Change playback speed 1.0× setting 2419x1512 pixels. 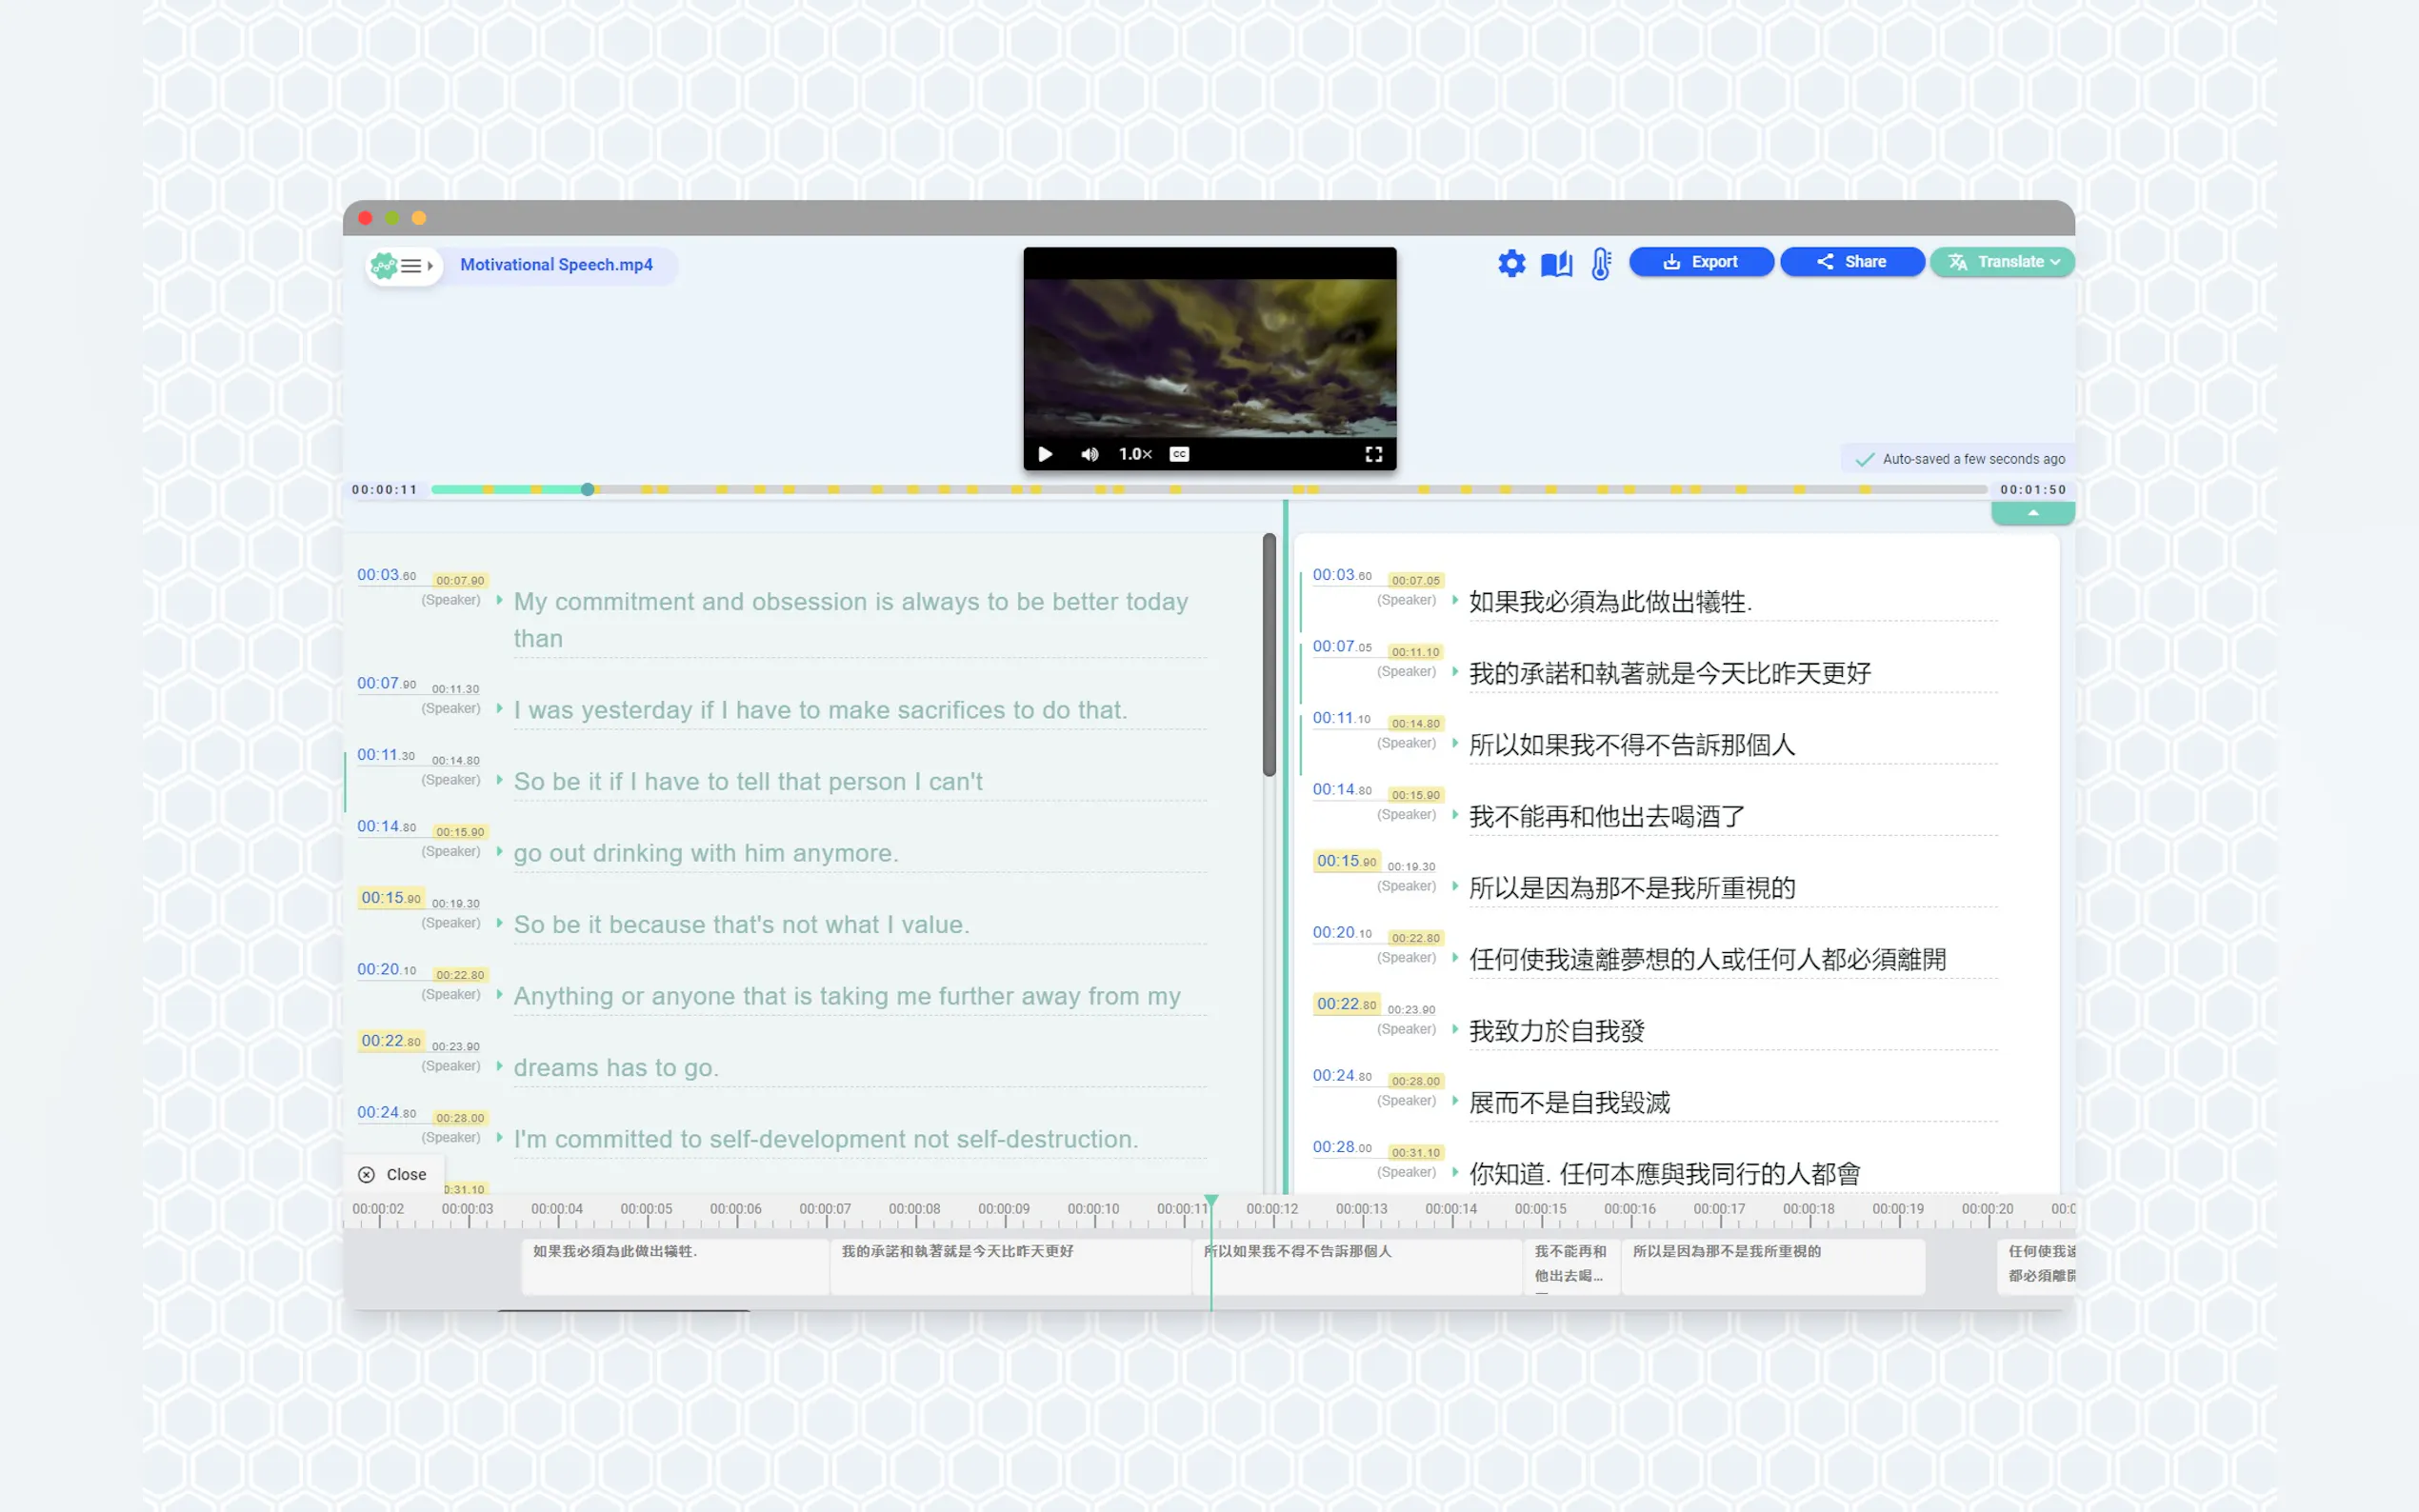(x=1134, y=454)
